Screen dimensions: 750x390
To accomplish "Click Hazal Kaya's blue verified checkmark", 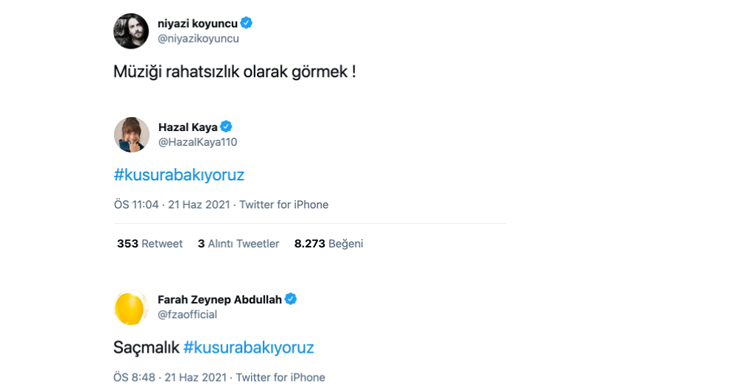I will [226, 127].
